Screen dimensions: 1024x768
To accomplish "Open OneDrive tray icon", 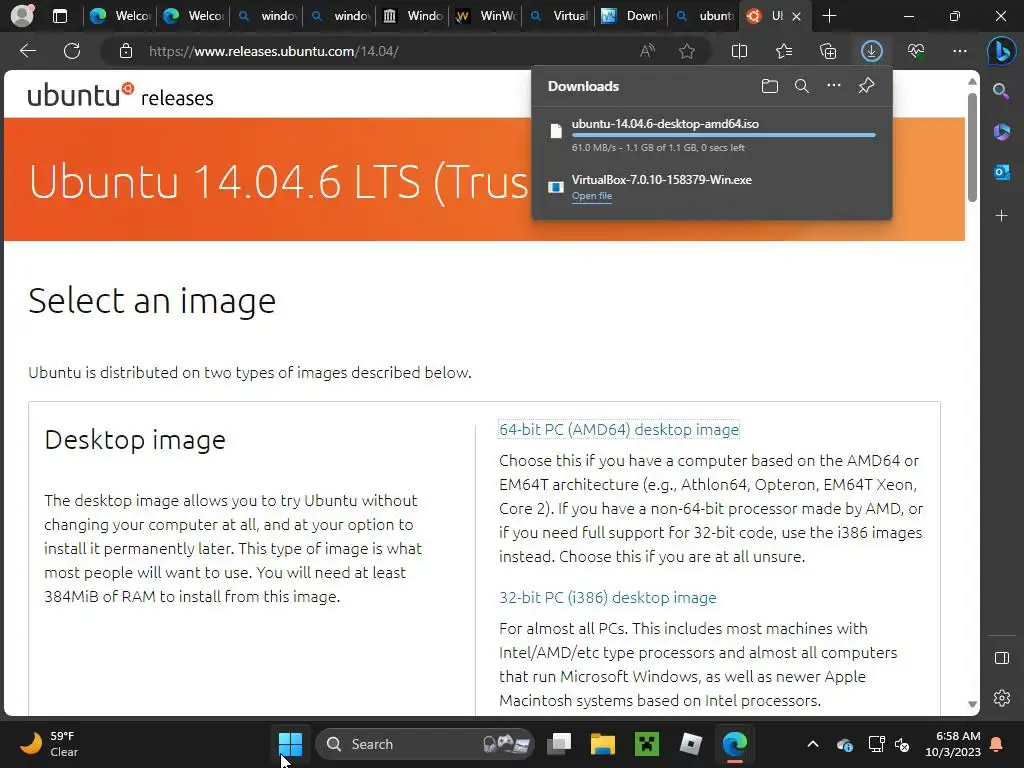I will [x=844, y=744].
